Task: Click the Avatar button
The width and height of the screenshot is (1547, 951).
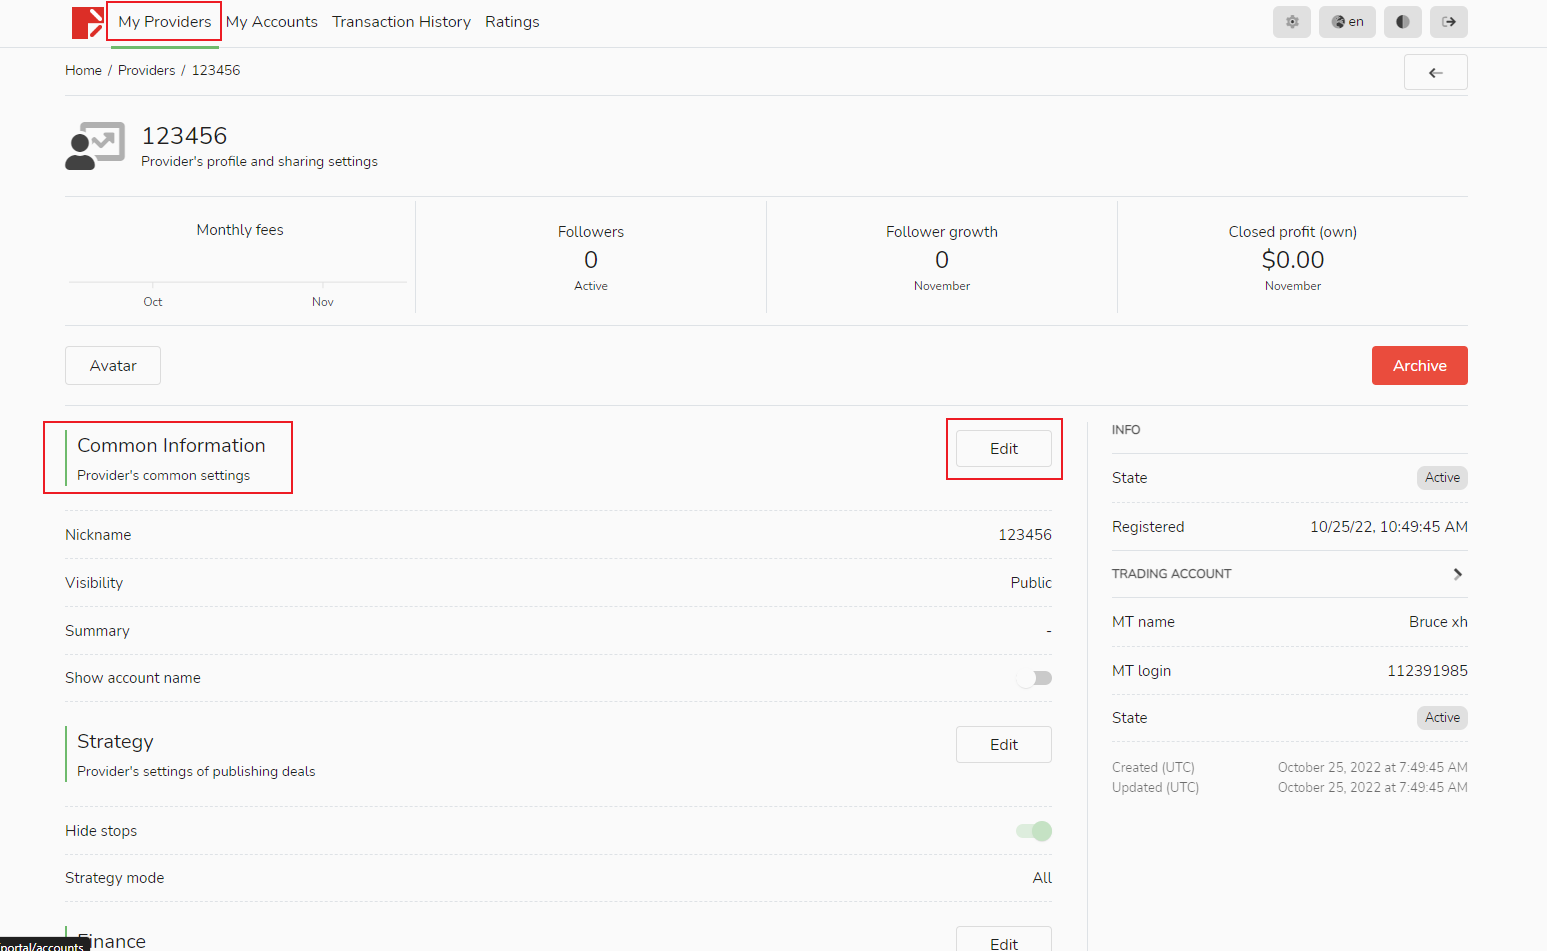Action: pos(113,366)
